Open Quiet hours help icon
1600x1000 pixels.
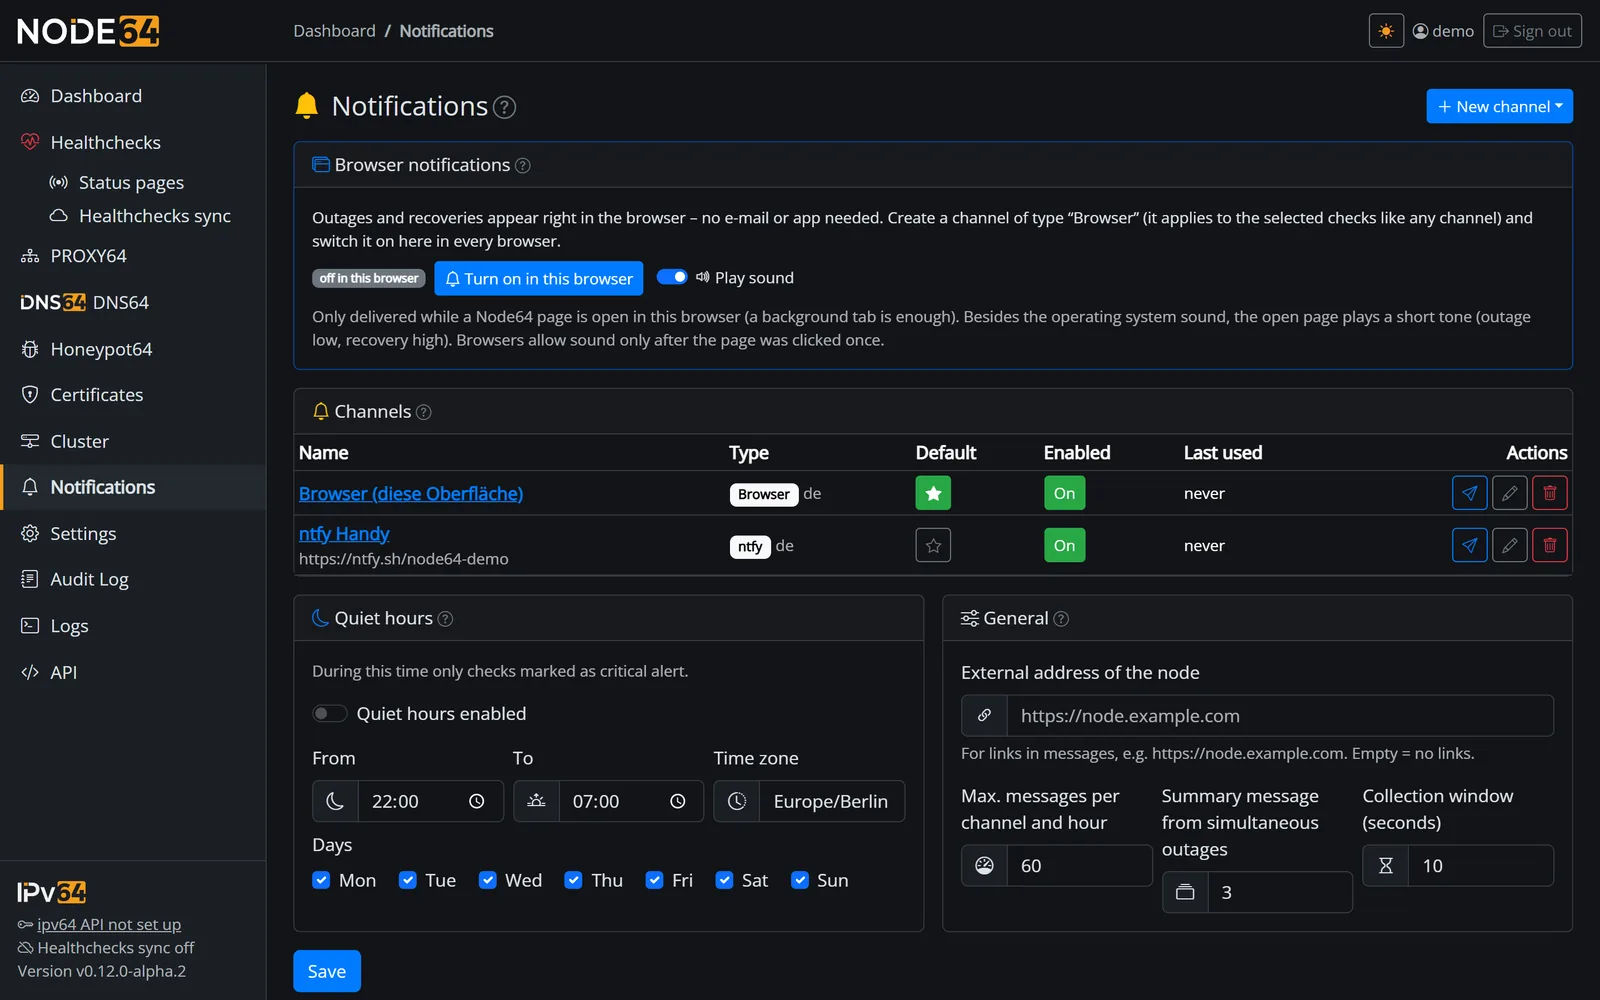click(445, 619)
